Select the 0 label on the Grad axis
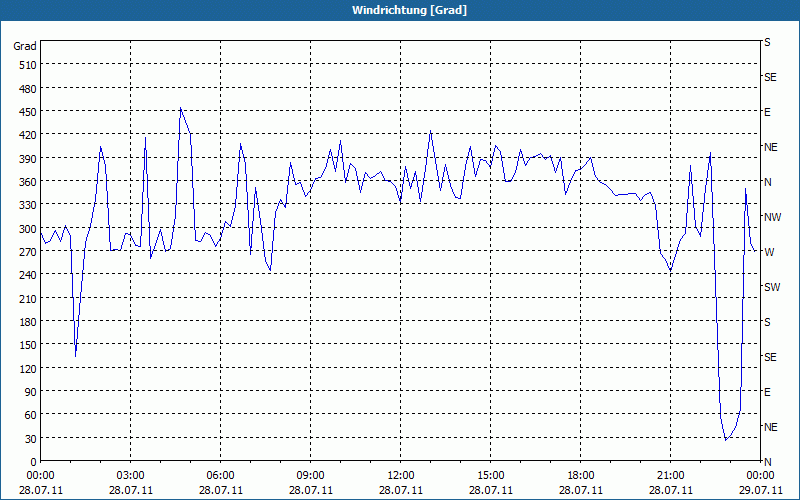Viewport: 800px width, 500px height. click(x=34, y=462)
